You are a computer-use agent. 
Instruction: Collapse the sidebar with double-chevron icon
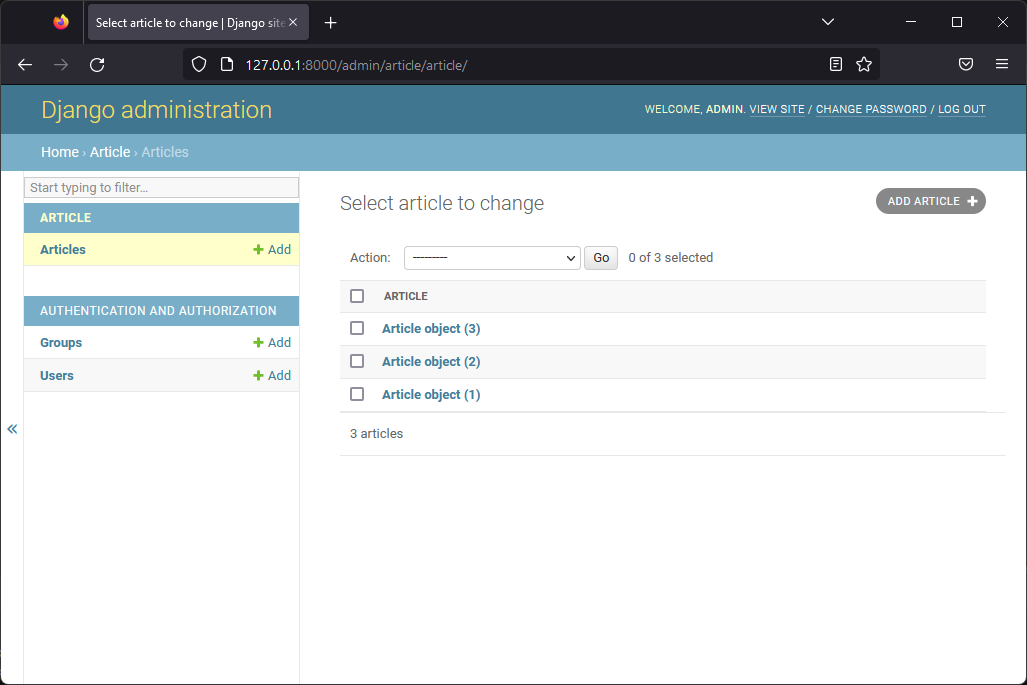[x=12, y=429]
